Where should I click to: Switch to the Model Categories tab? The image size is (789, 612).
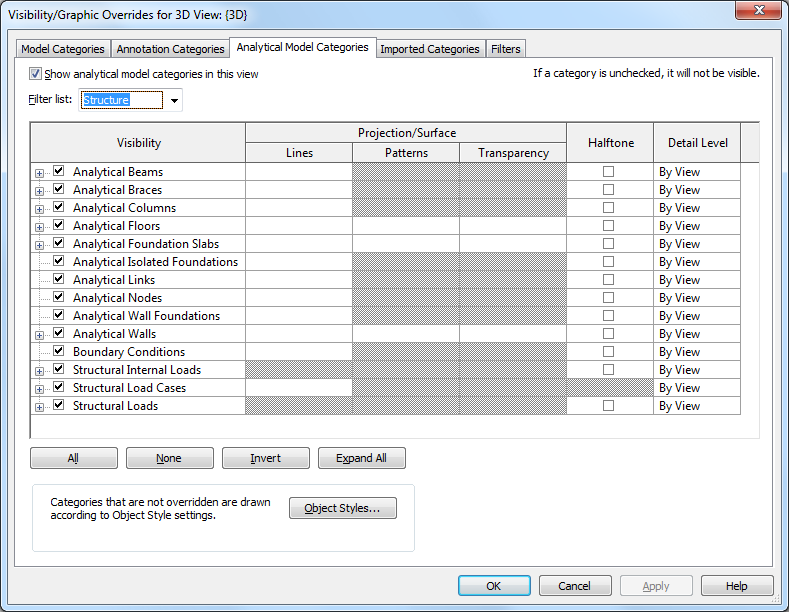pos(63,49)
